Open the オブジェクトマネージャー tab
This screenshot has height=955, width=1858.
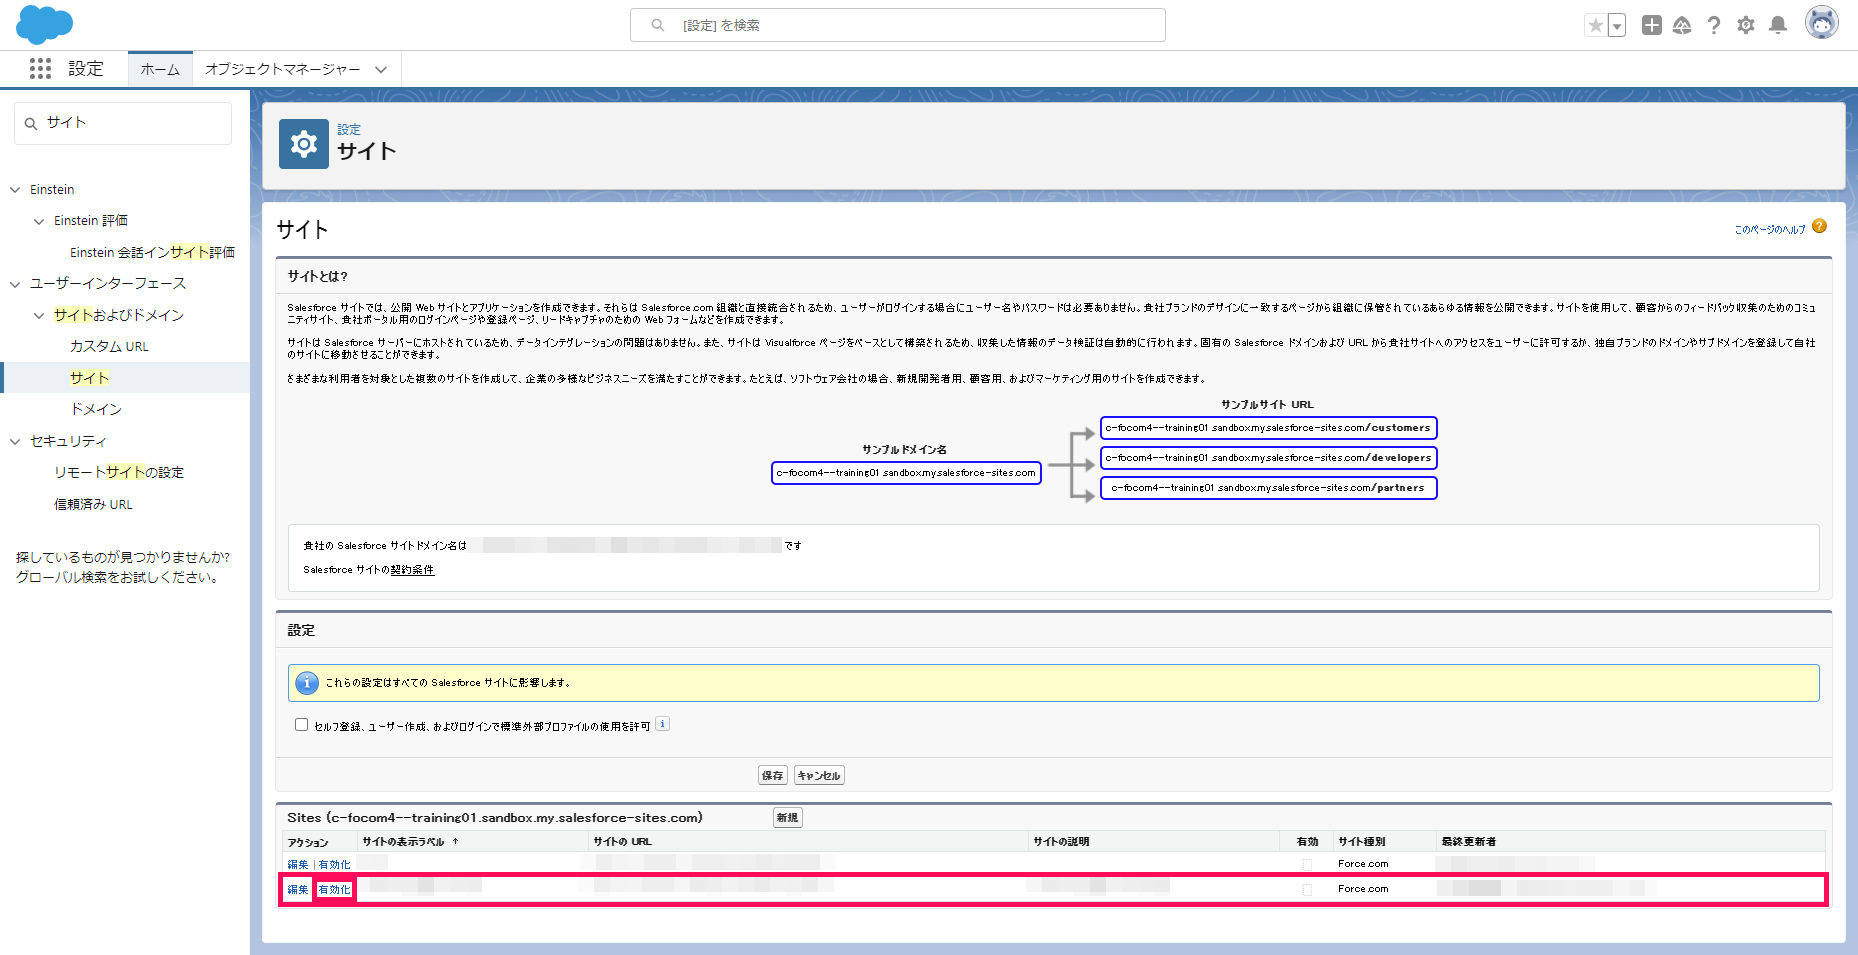[282, 69]
